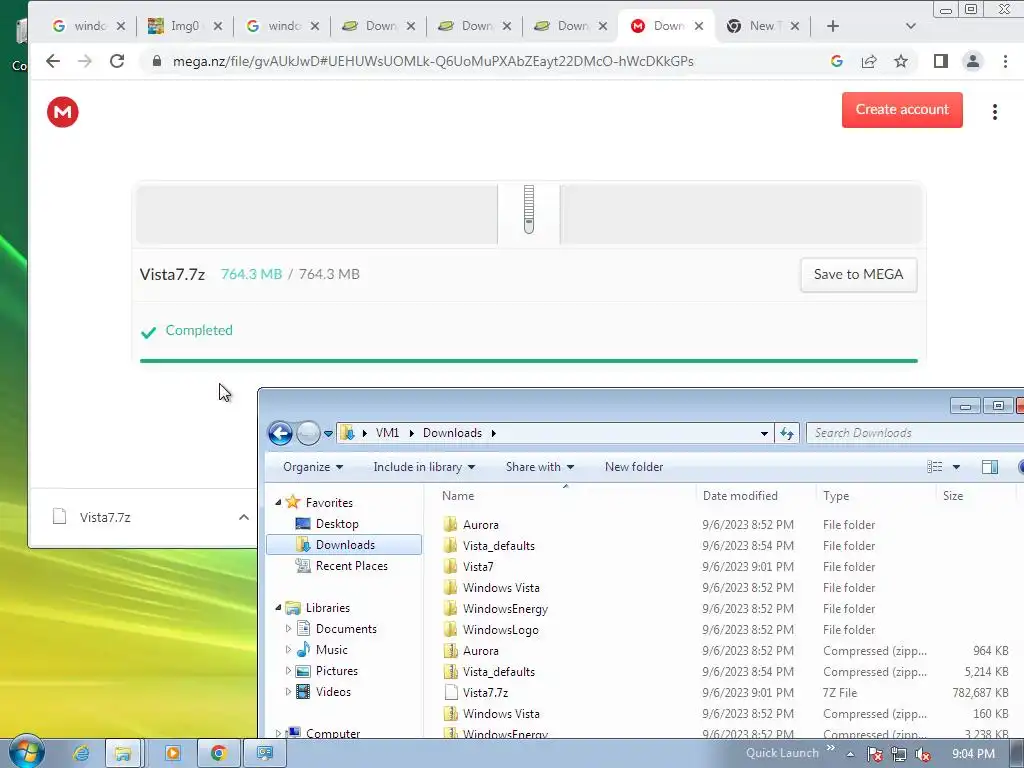Select the Vista7 file folder row
The image size is (1024, 768).
[x=725, y=566]
